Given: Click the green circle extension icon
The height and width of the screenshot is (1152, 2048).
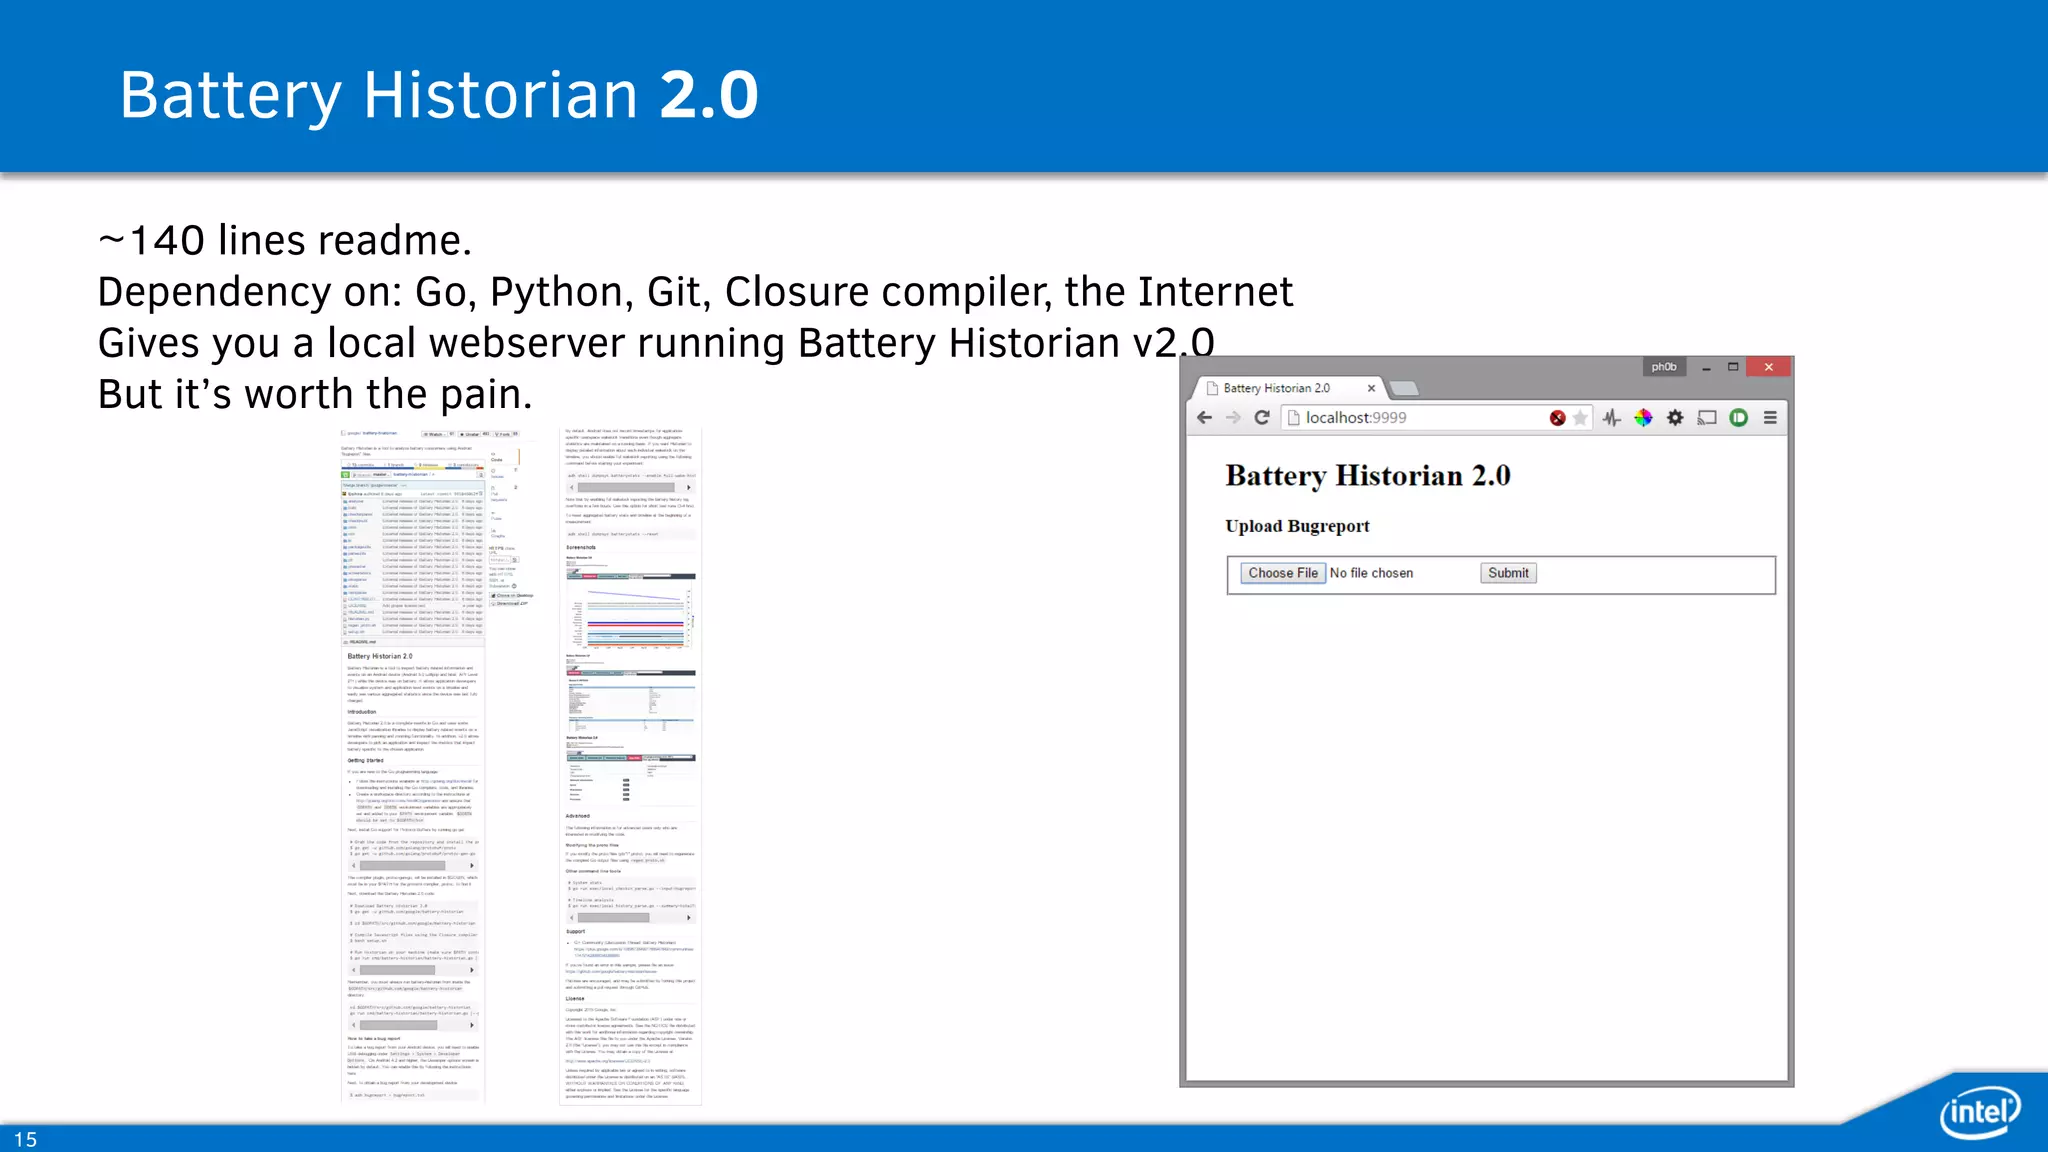Looking at the screenshot, I should tap(1739, 418).
